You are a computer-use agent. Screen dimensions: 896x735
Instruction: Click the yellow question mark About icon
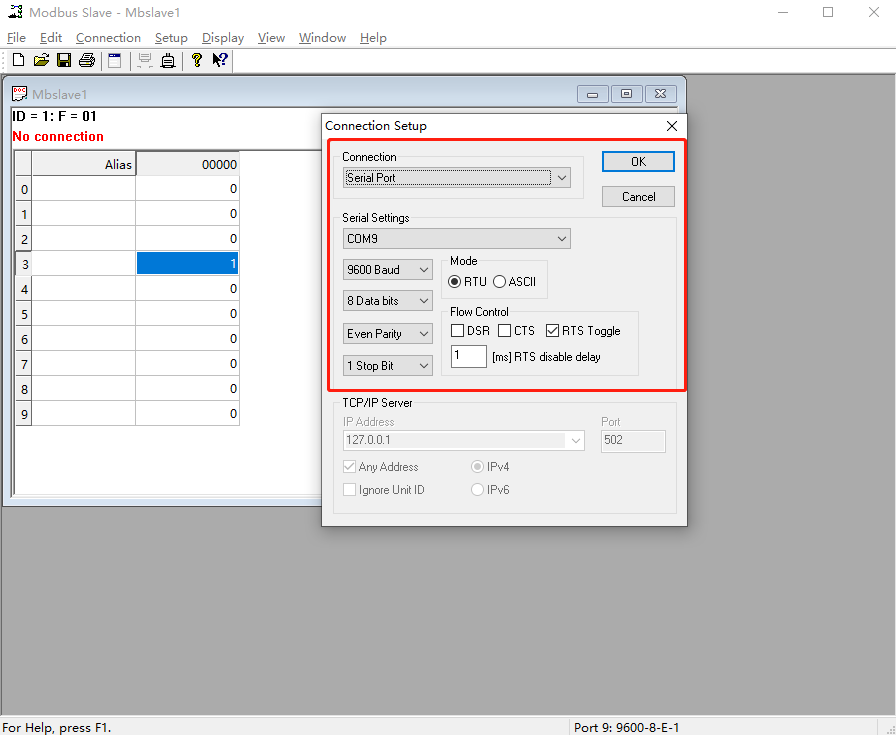coord(197,61)
